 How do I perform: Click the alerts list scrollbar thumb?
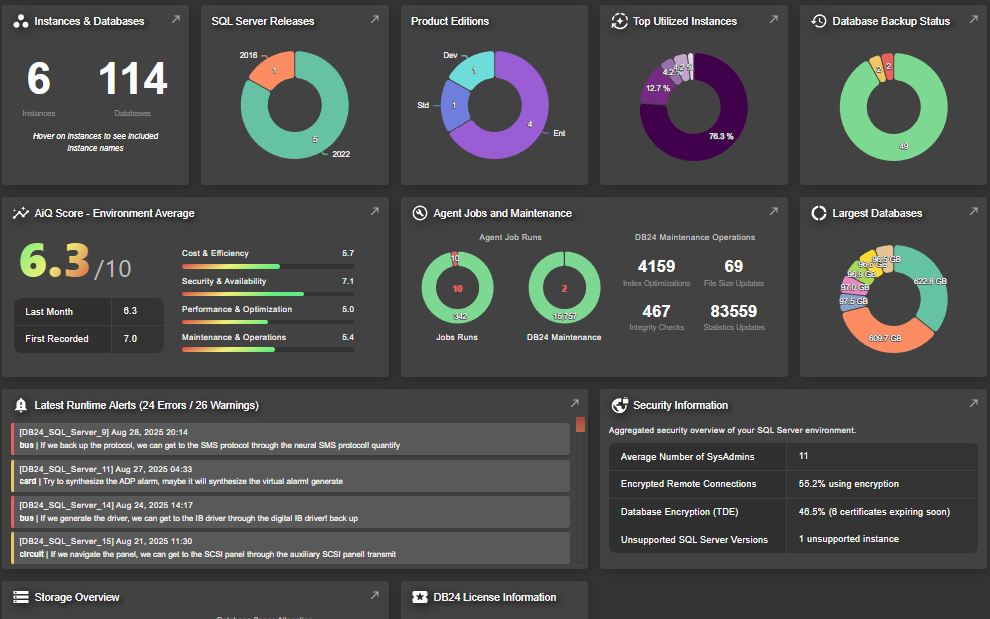click(x=580, y=424)
